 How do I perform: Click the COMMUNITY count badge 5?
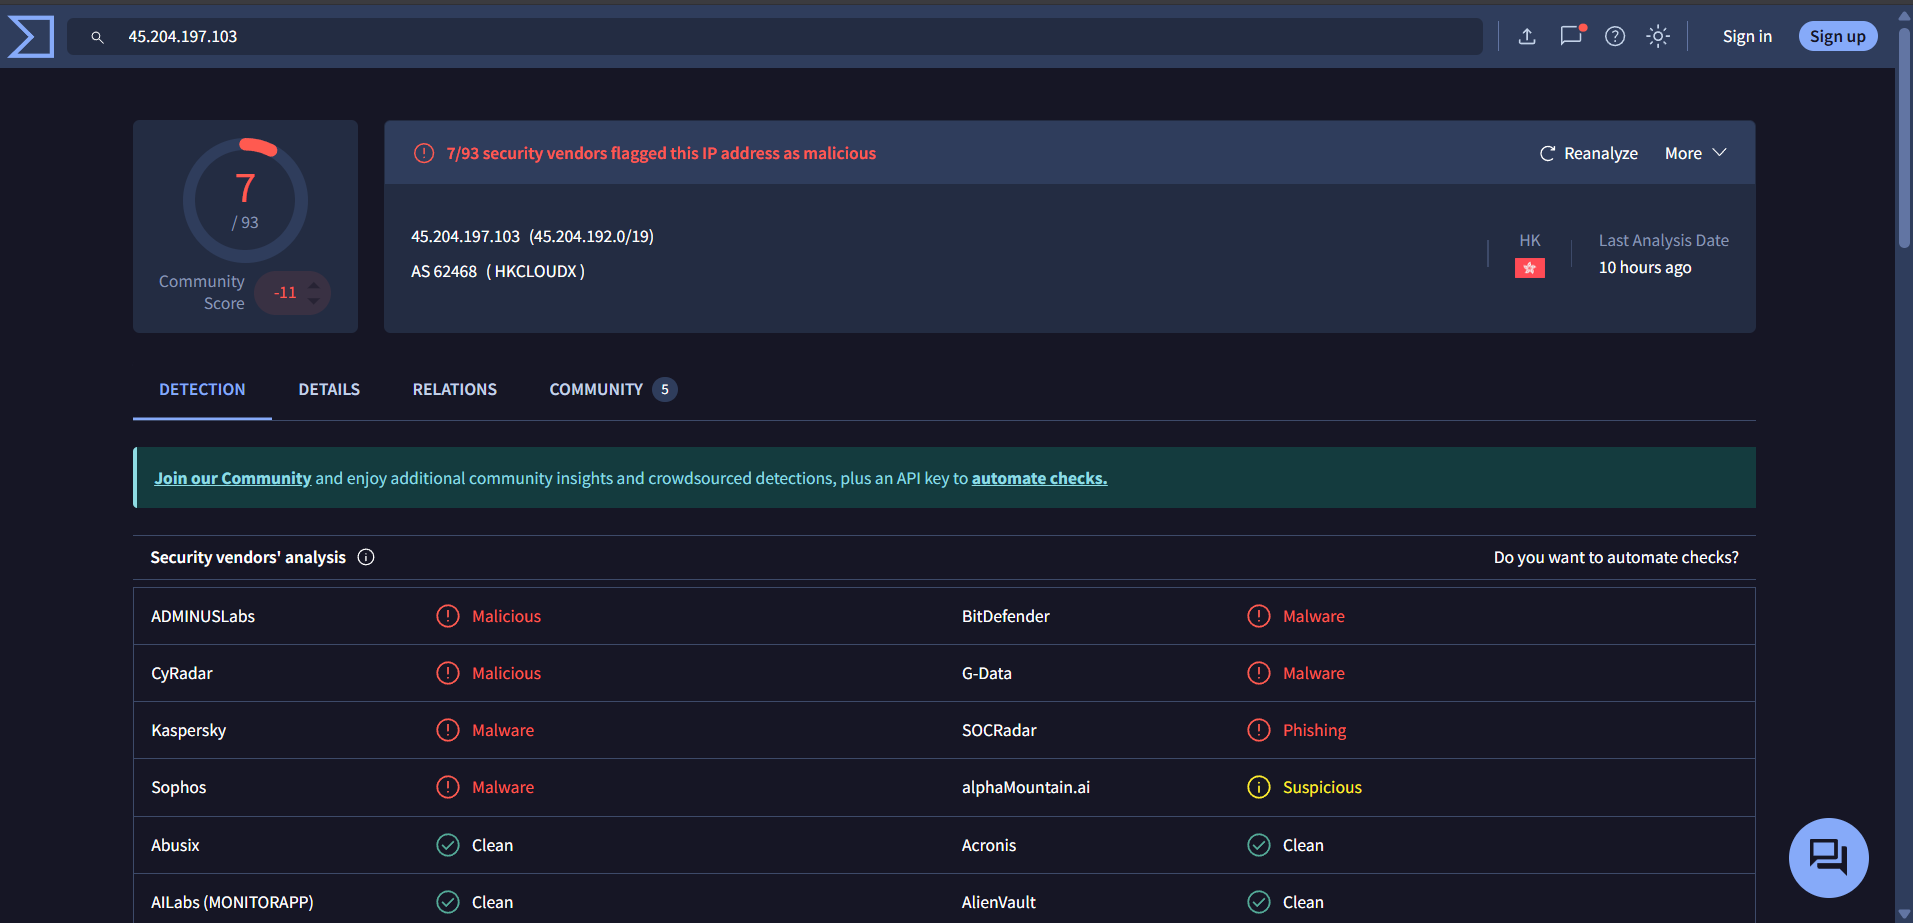click(665, 389)
